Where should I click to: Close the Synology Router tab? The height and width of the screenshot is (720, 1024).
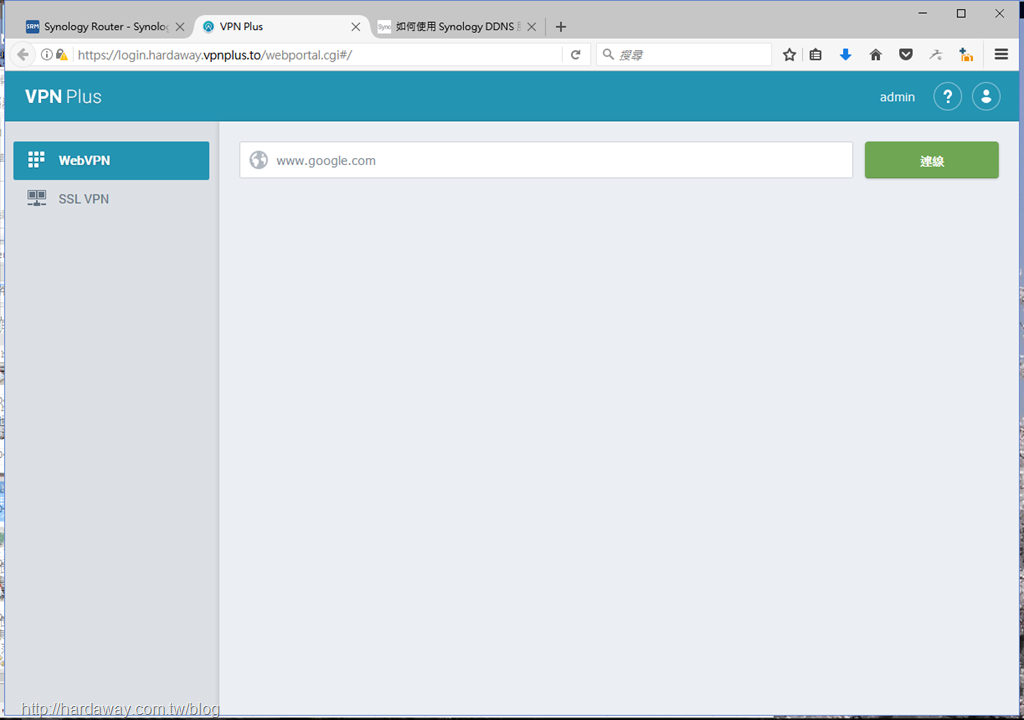[180, 27]
